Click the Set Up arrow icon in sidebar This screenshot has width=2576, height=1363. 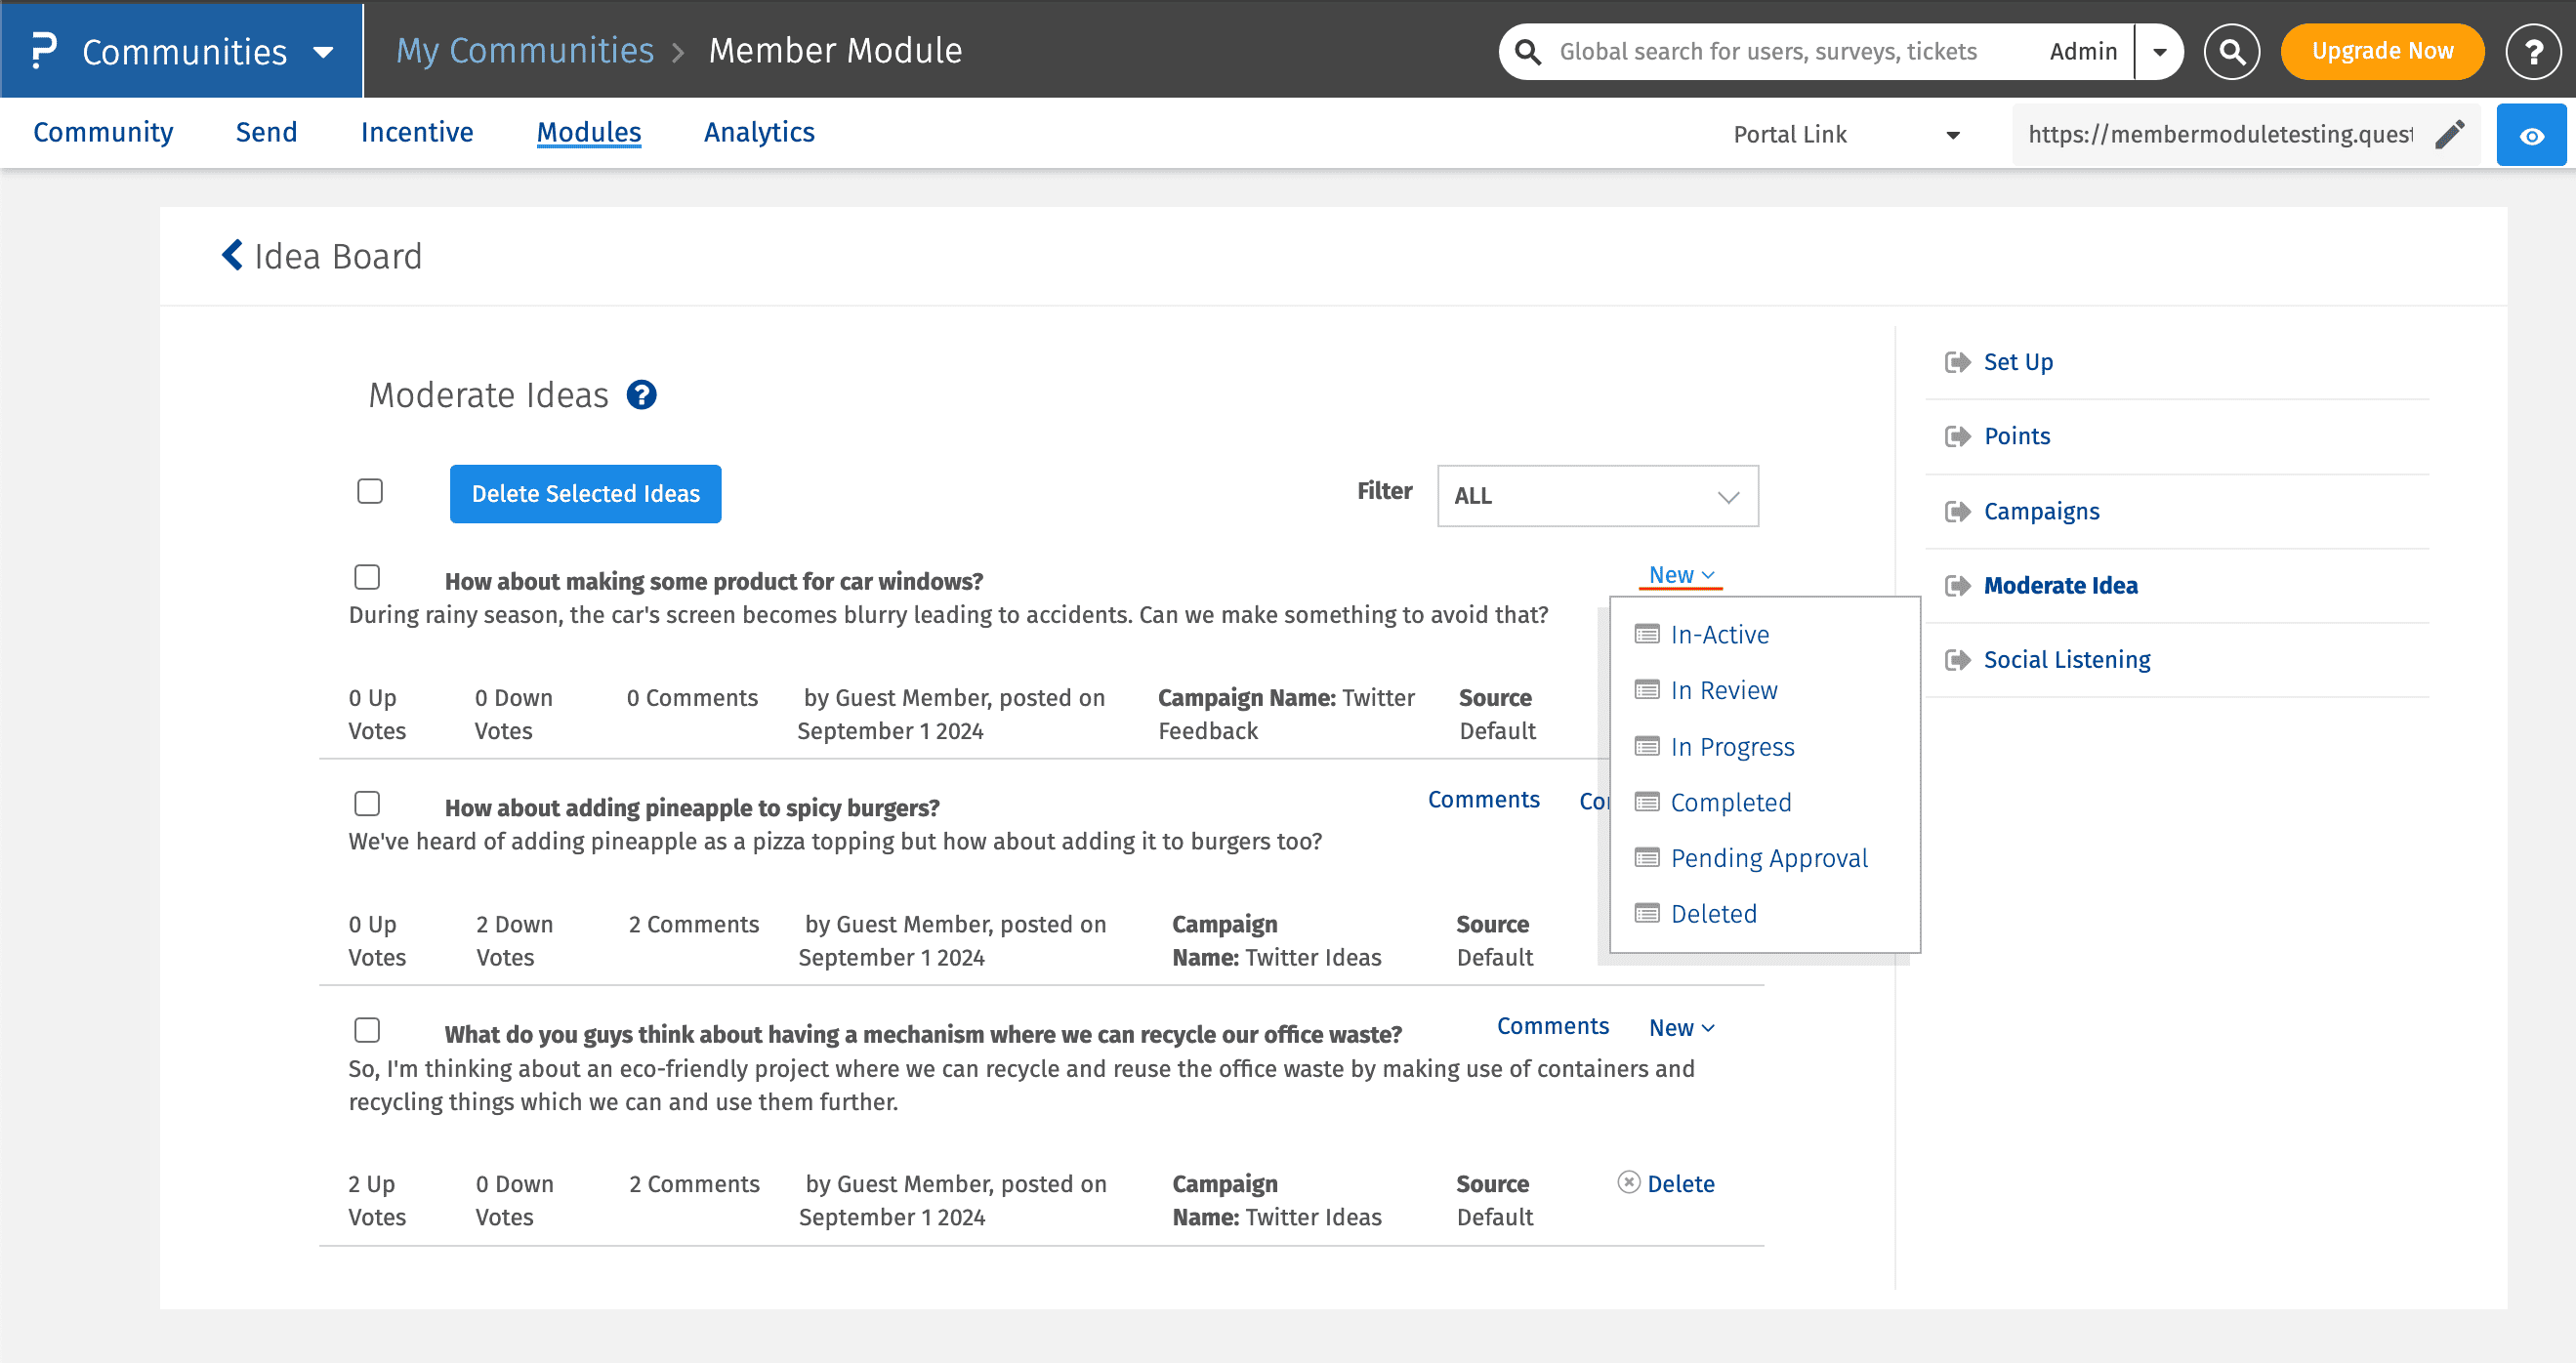pos(1957,362)
